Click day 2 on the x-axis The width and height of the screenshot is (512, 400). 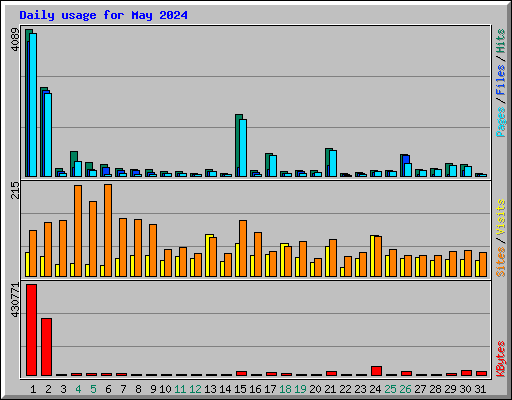pyautogui.click(x=48, y=389)
